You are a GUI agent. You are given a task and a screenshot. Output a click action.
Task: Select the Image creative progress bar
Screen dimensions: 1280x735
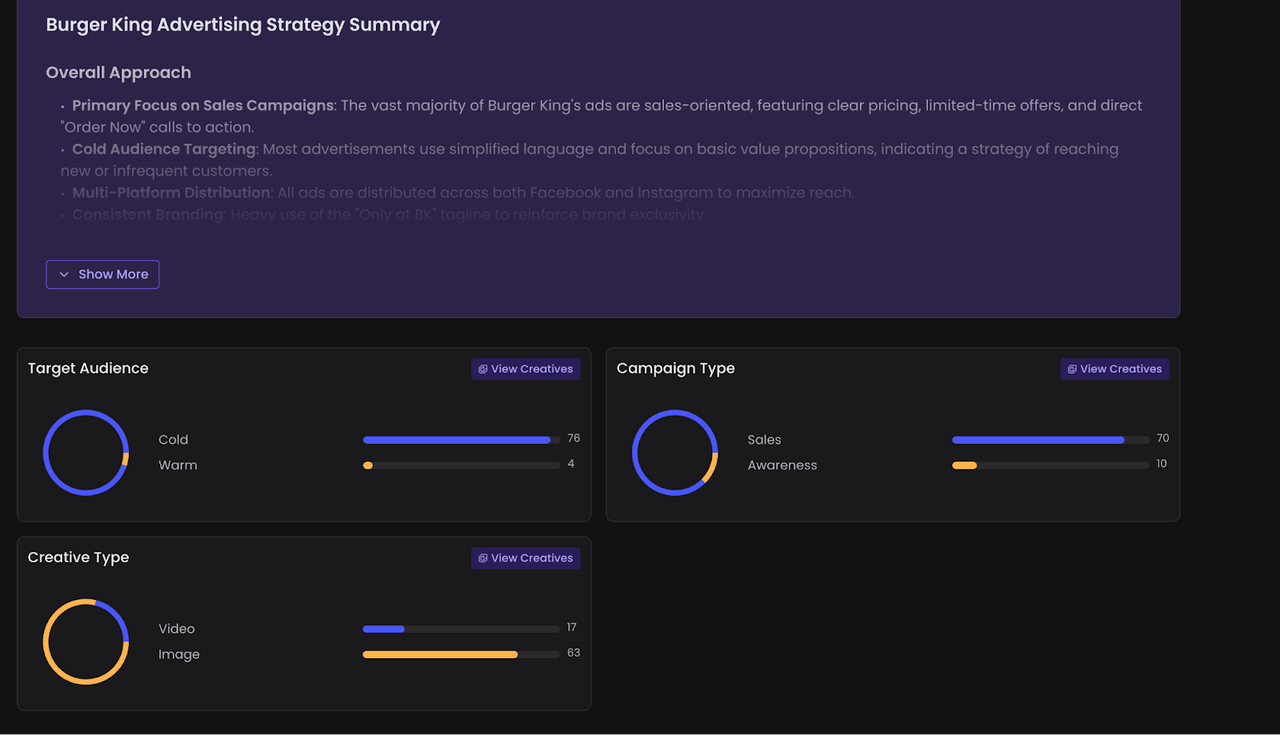[460, 654]
